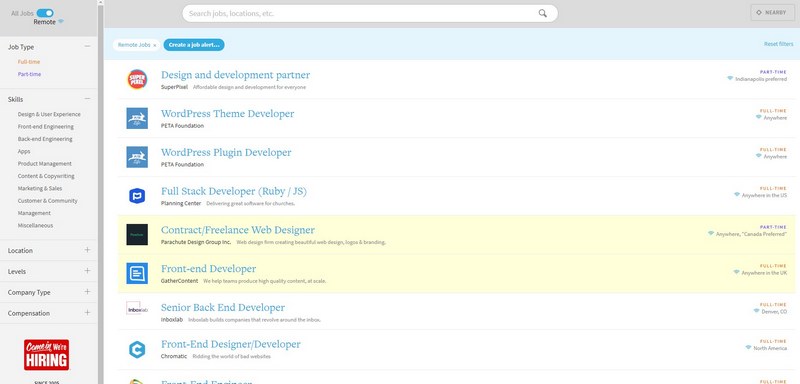Click PETA logo beside WordPress Plugin Developer
This screenshot has height=384, width=800.
coord(137,157)
